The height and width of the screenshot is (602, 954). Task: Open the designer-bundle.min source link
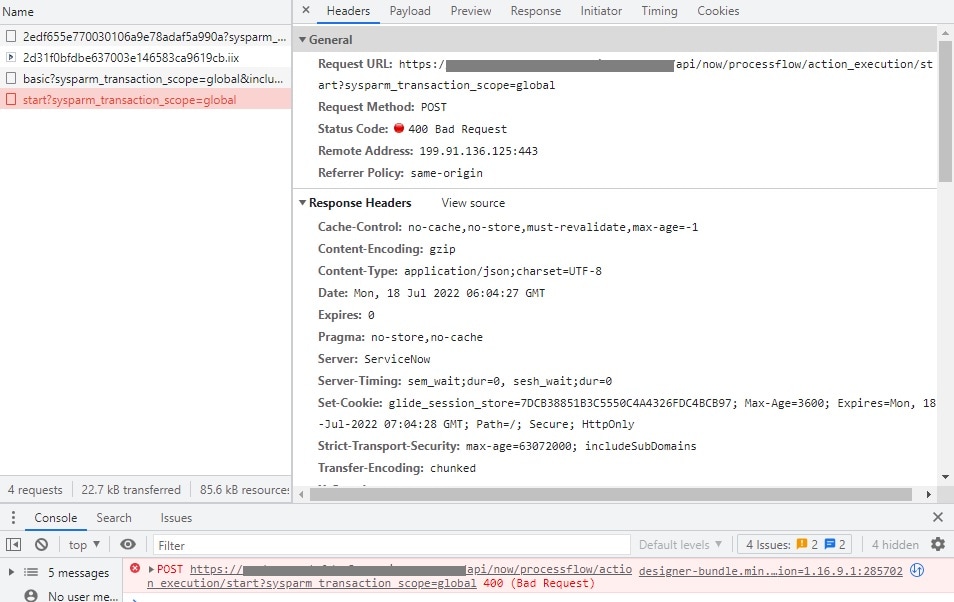770,571
